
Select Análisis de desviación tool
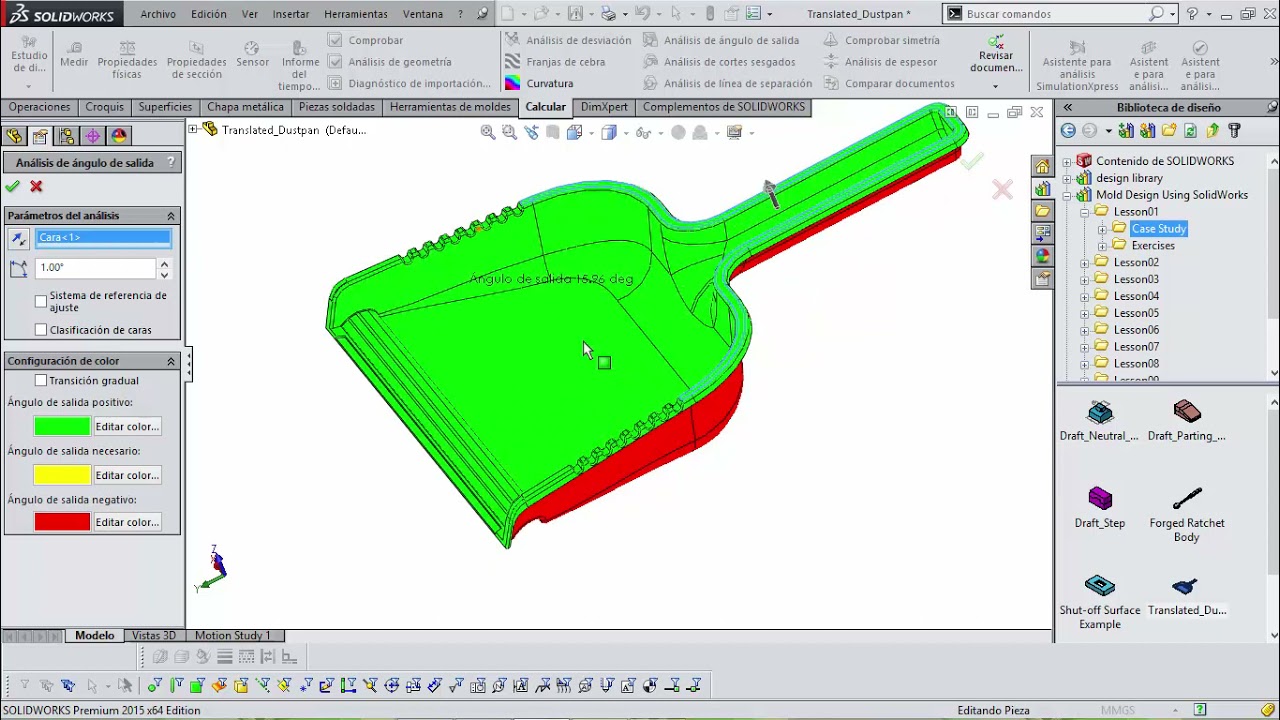coord(568,40)
